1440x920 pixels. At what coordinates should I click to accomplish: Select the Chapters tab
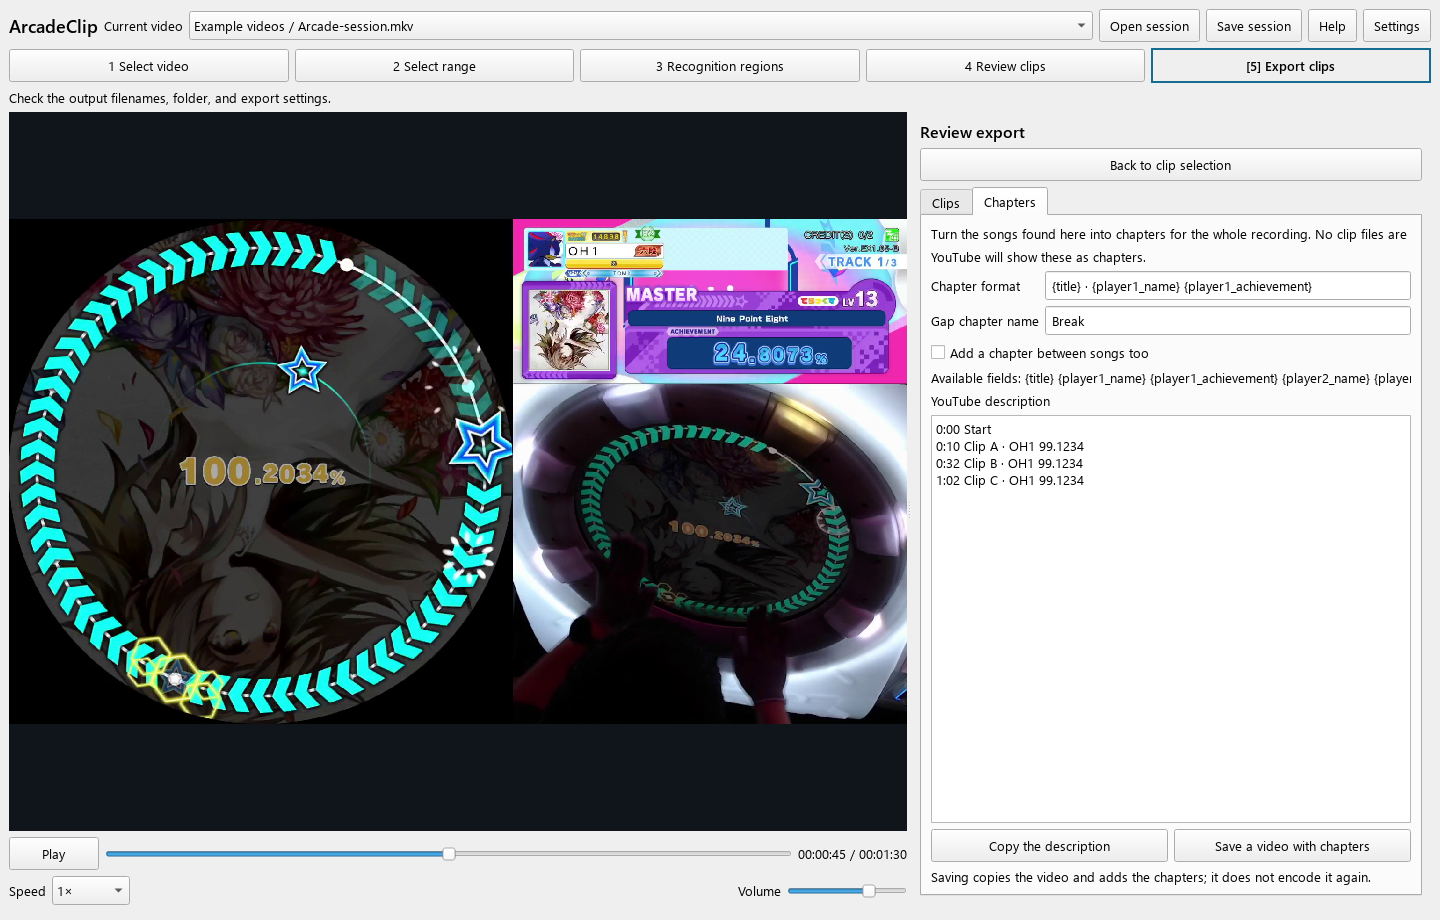pyautogui.click(x=1009, y=202)
